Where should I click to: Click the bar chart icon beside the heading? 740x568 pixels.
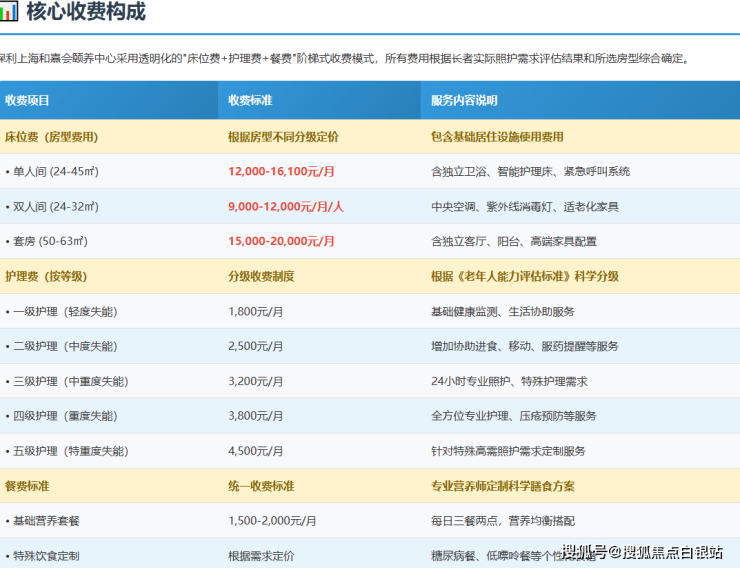coord(9,13)
